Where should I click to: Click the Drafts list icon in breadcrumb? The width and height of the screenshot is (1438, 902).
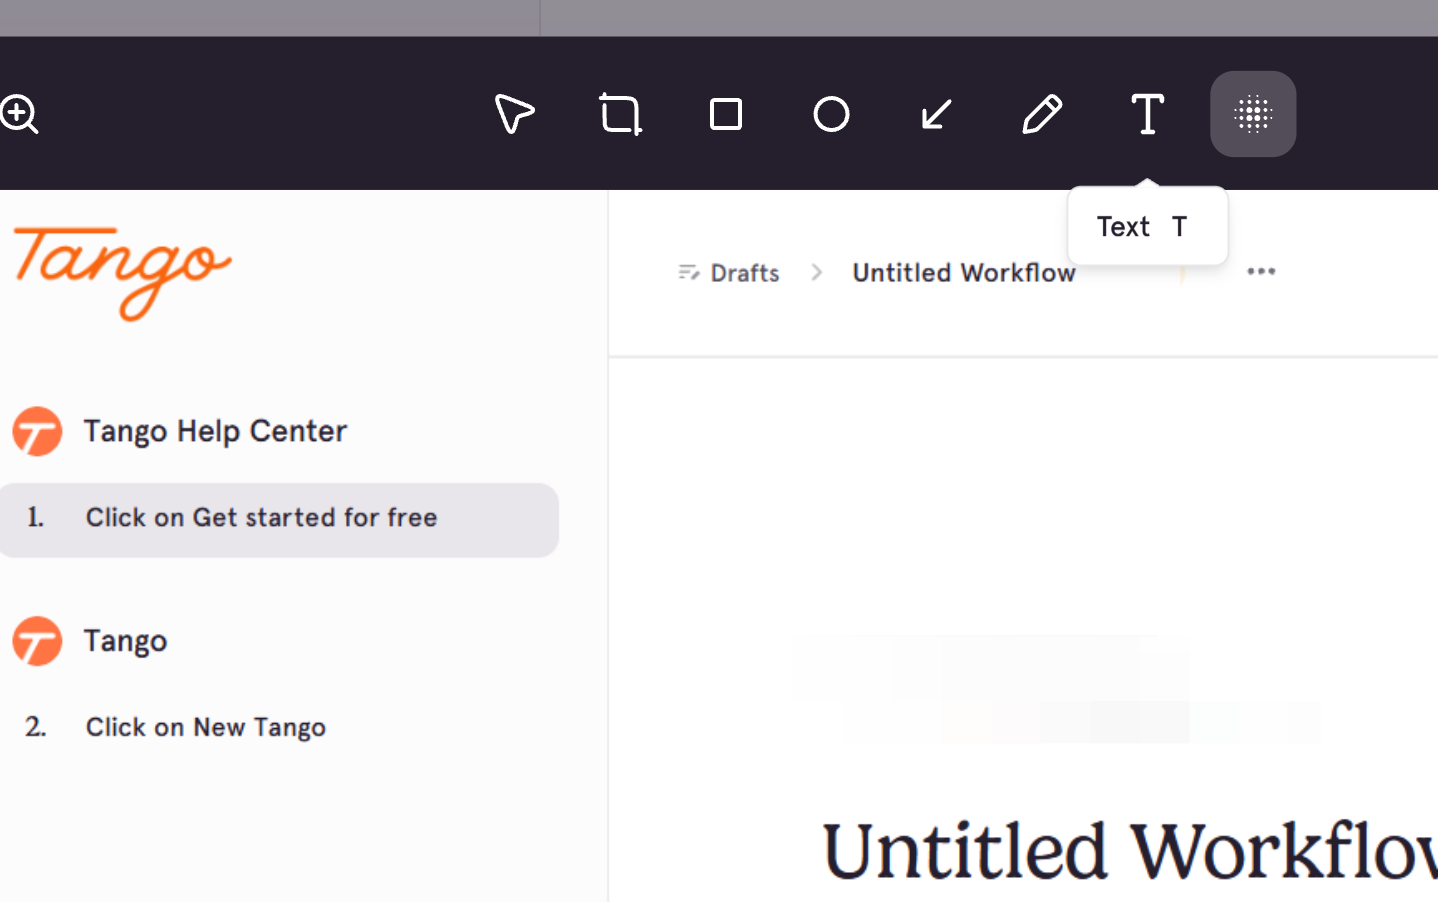coord(688,272)
